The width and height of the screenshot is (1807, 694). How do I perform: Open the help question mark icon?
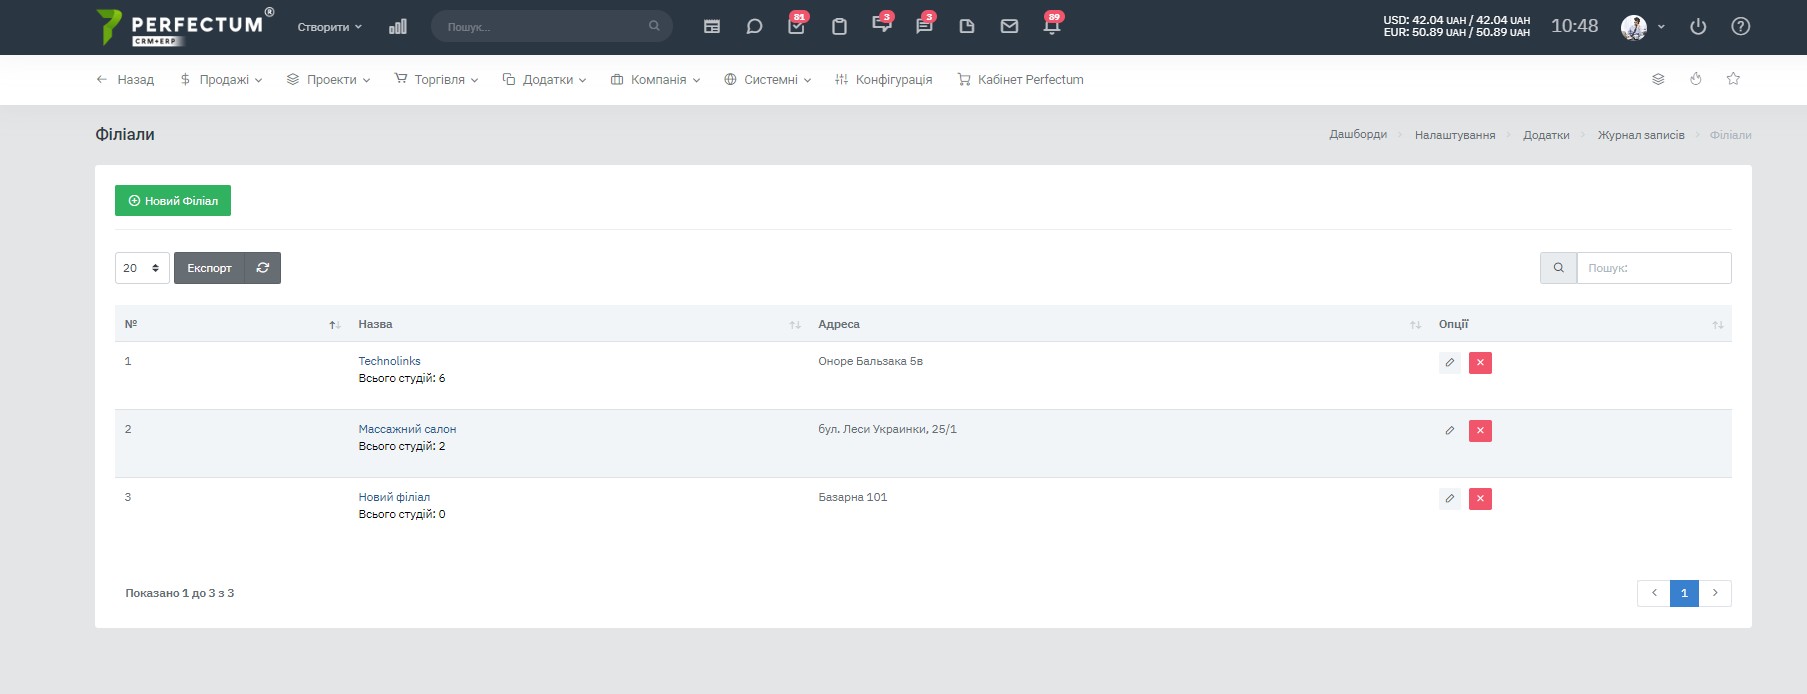[x=1741, y=27]
